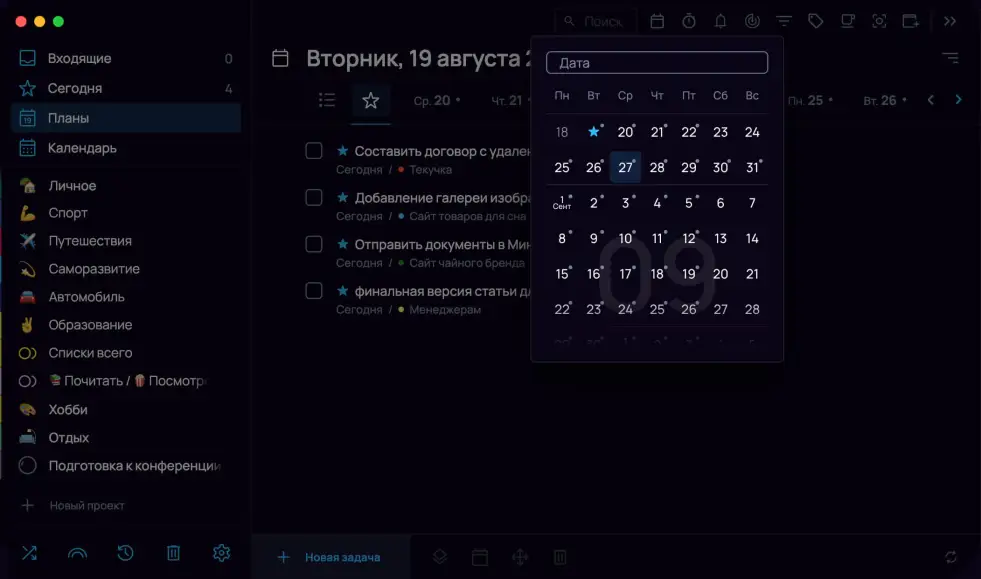The image size is (981, 579).
Task: Click the shuffle icon in bottom sidebar
Action: click(28, 553)
